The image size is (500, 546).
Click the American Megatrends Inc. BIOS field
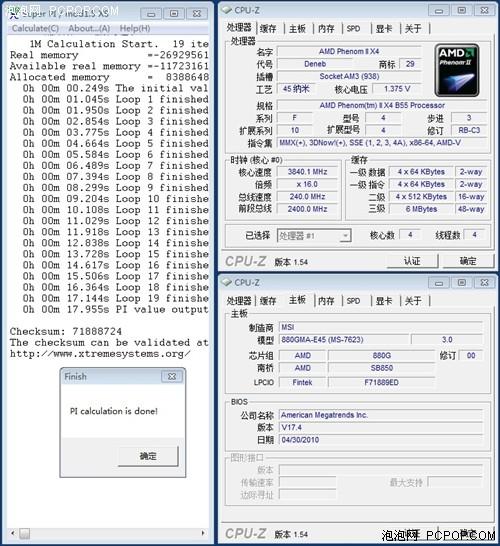pos(381,415)
